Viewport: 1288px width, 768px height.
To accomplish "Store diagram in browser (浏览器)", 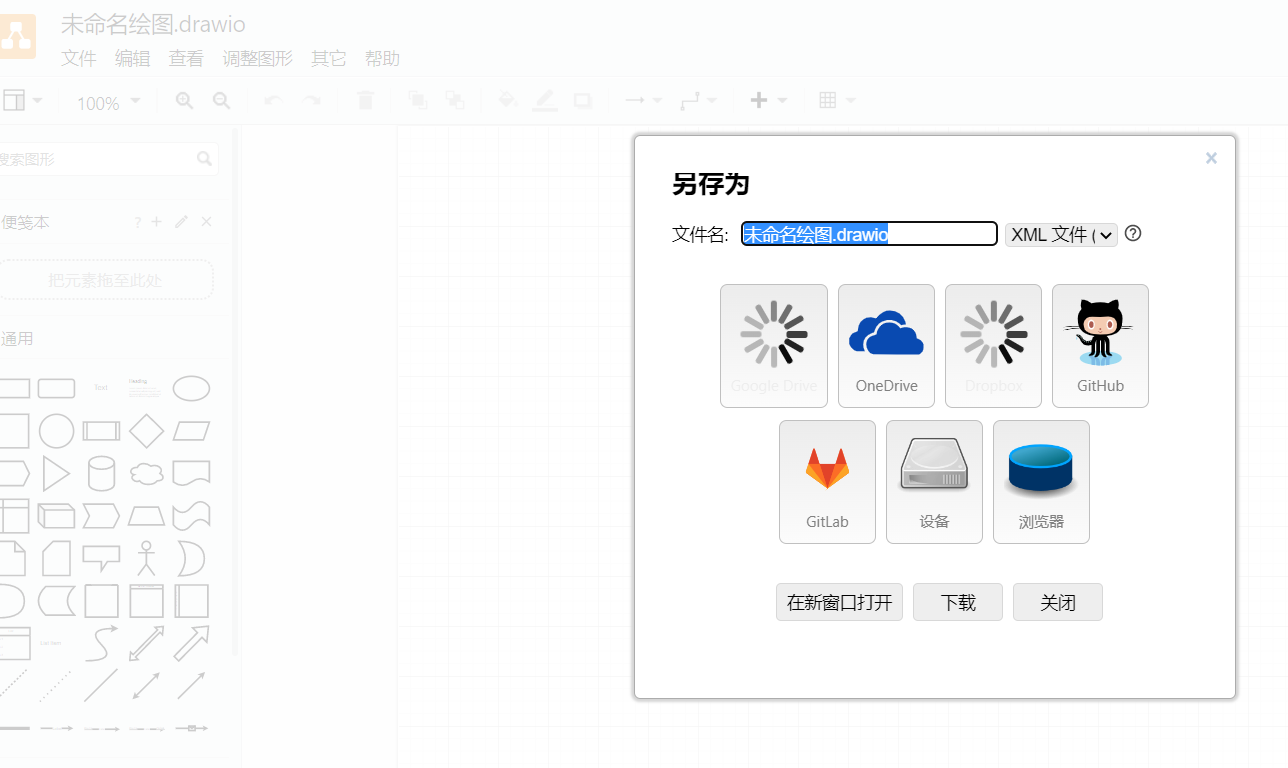I will [1041, 482].
